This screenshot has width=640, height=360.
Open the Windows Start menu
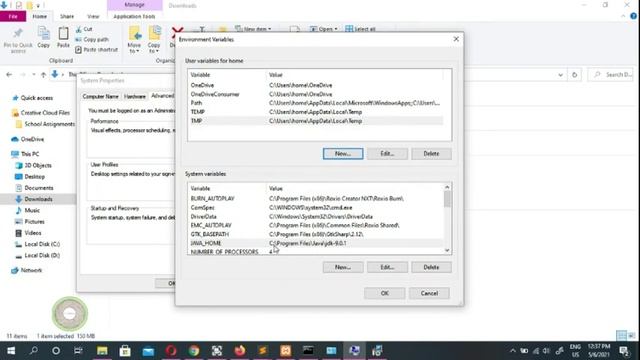pos(11,351)
